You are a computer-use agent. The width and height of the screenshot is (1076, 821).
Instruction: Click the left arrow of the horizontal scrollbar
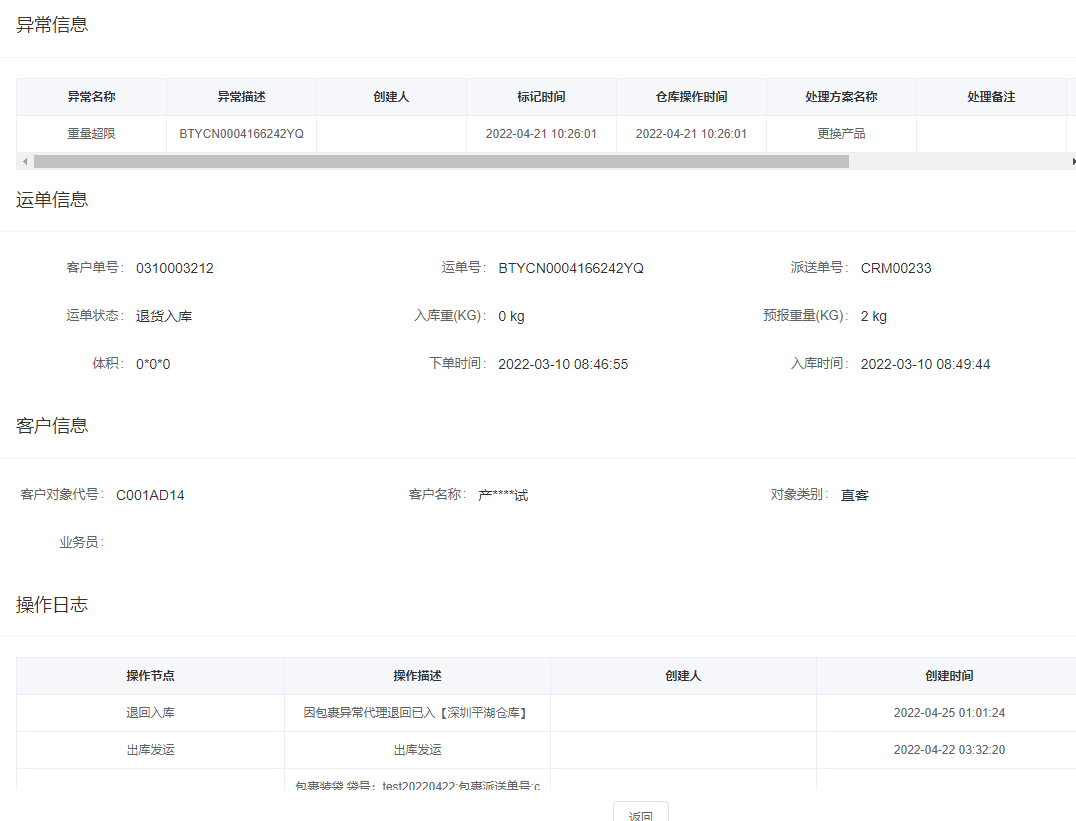(x=24, y=161)
